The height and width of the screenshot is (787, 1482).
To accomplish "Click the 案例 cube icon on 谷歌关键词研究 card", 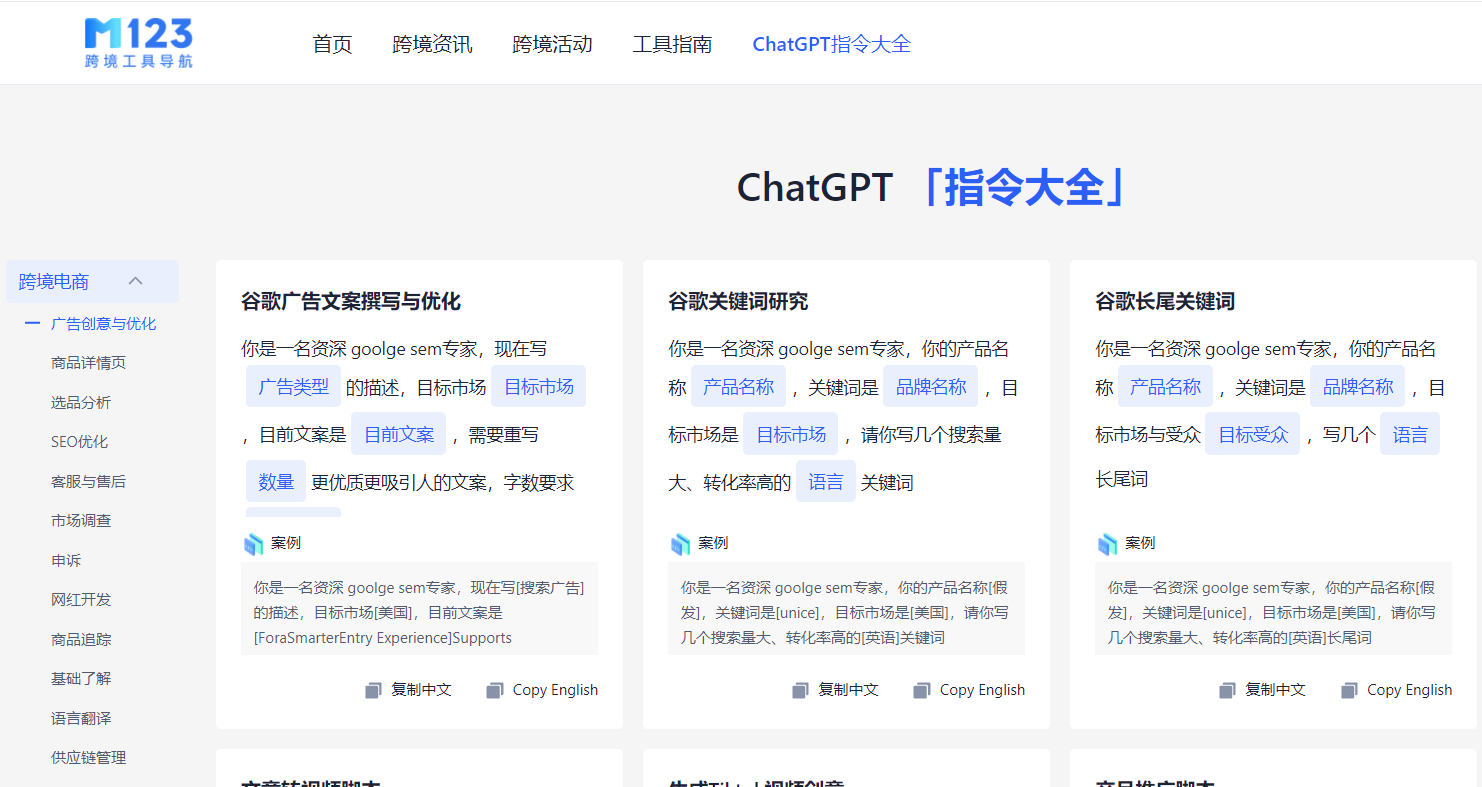I will click(682, 543).
